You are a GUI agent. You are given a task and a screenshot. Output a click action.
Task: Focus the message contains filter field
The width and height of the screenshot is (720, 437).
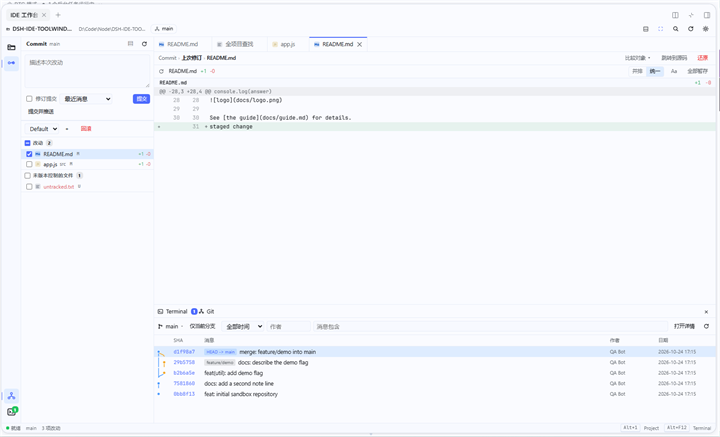click(490, 326)
